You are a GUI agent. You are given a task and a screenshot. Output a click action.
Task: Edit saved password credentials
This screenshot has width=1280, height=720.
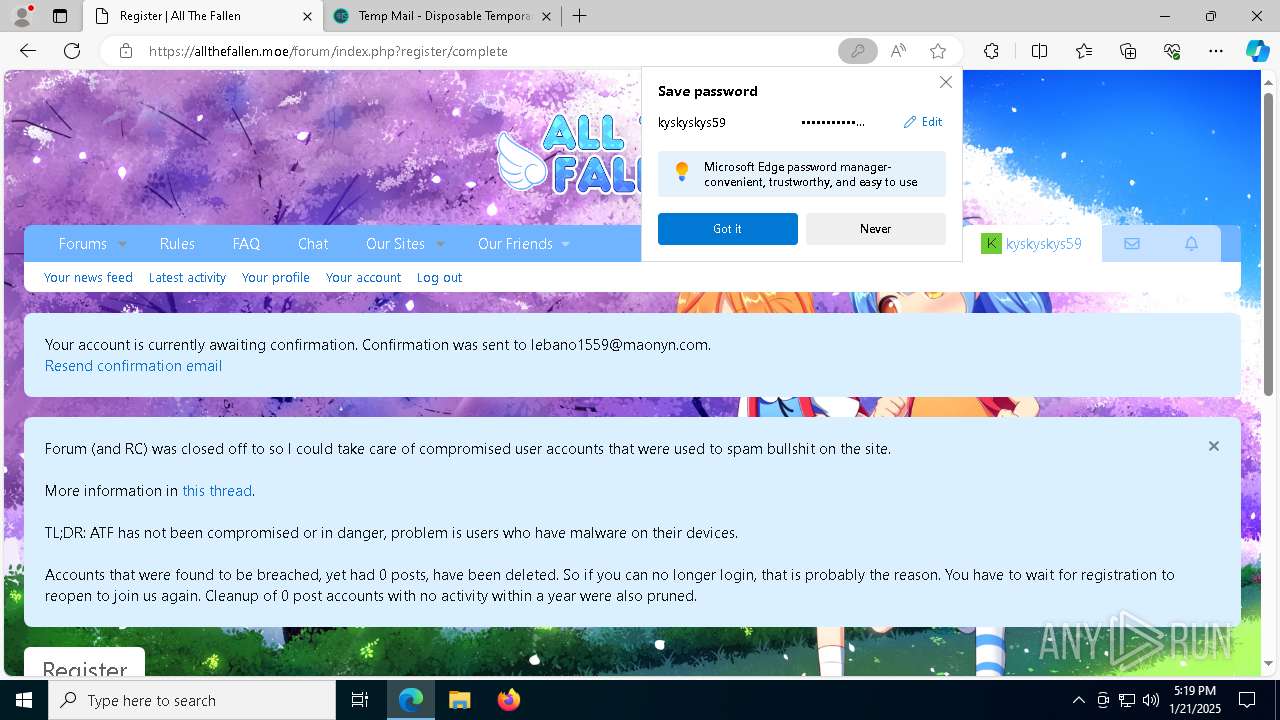[923, 122]
